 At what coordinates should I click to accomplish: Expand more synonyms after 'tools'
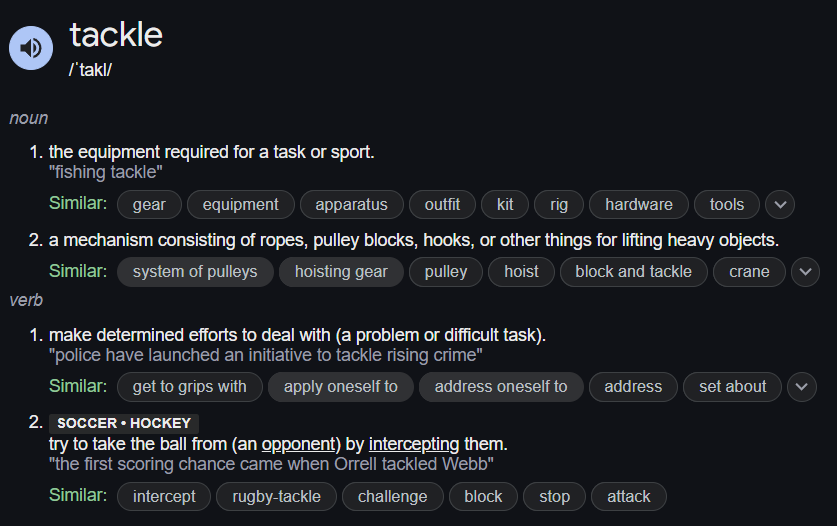(780, 205)
